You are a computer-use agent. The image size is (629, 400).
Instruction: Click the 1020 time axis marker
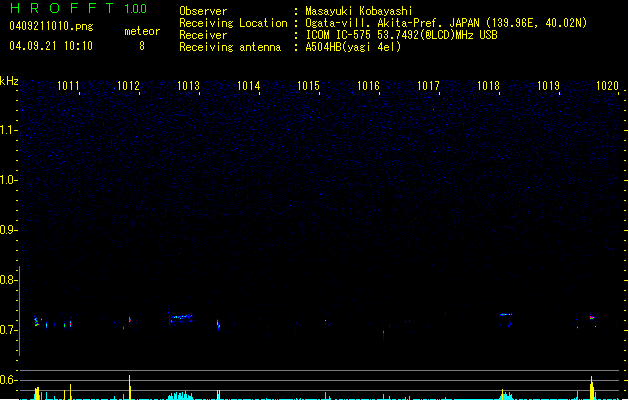607,86
